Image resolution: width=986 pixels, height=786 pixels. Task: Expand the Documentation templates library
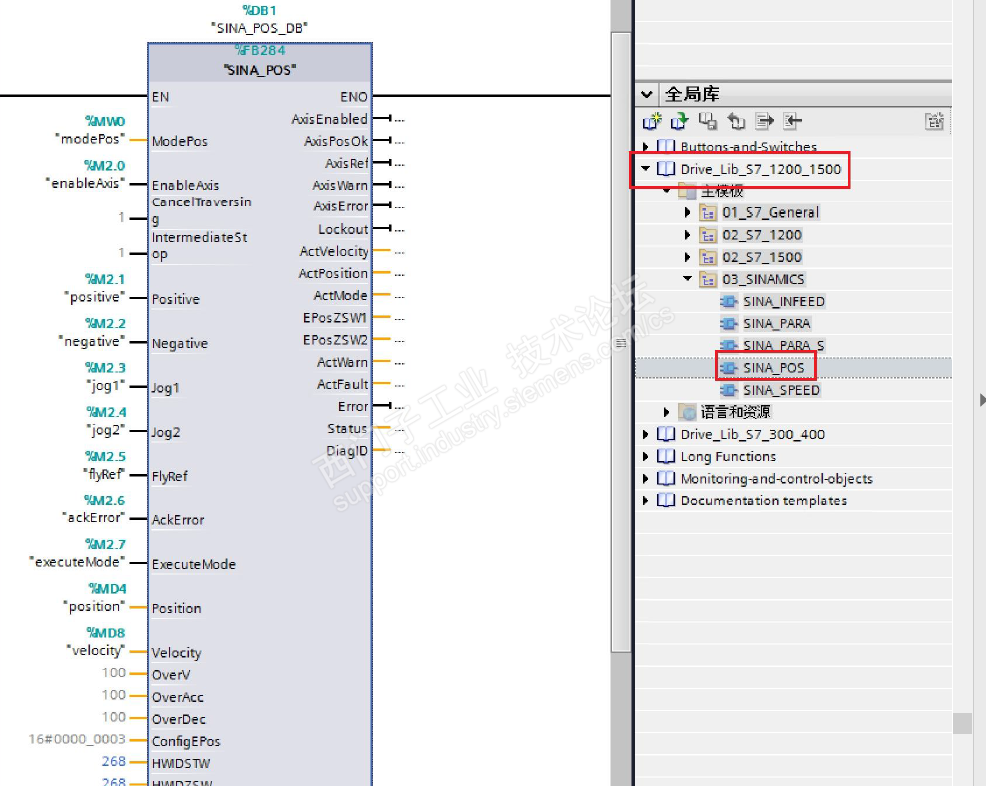645,501
